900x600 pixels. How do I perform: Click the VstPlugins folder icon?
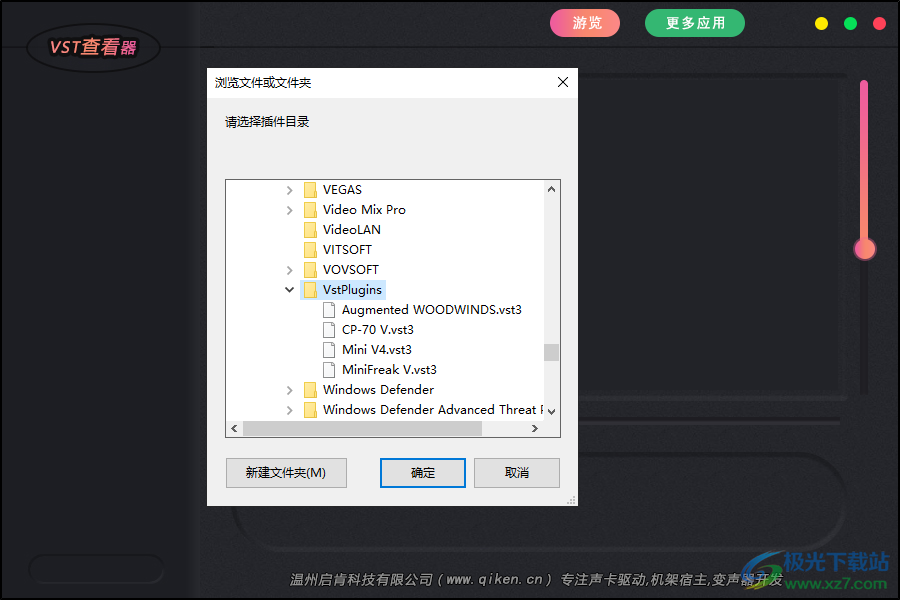tap(310, 289)
